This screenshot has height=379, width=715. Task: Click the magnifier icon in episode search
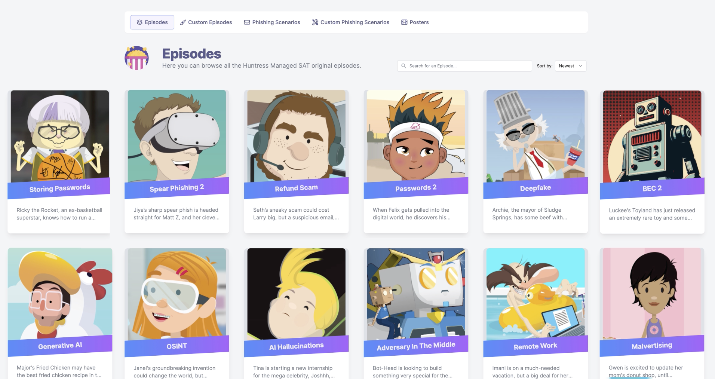403,66
